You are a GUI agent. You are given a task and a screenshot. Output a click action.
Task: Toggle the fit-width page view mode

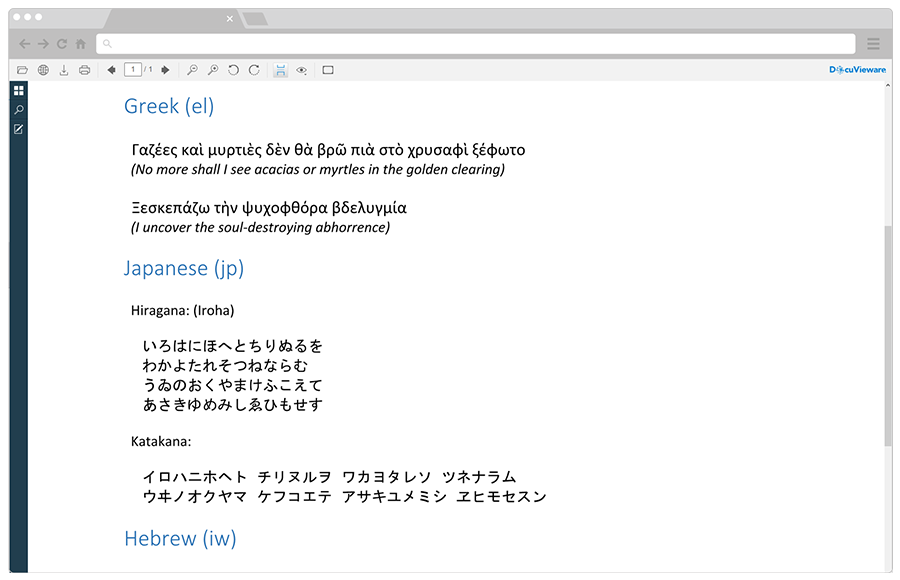coord(280,70)
